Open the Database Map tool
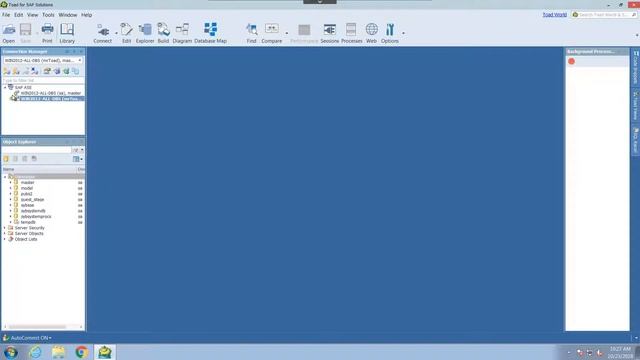640x360 pixels. click(x=211, y=33)
